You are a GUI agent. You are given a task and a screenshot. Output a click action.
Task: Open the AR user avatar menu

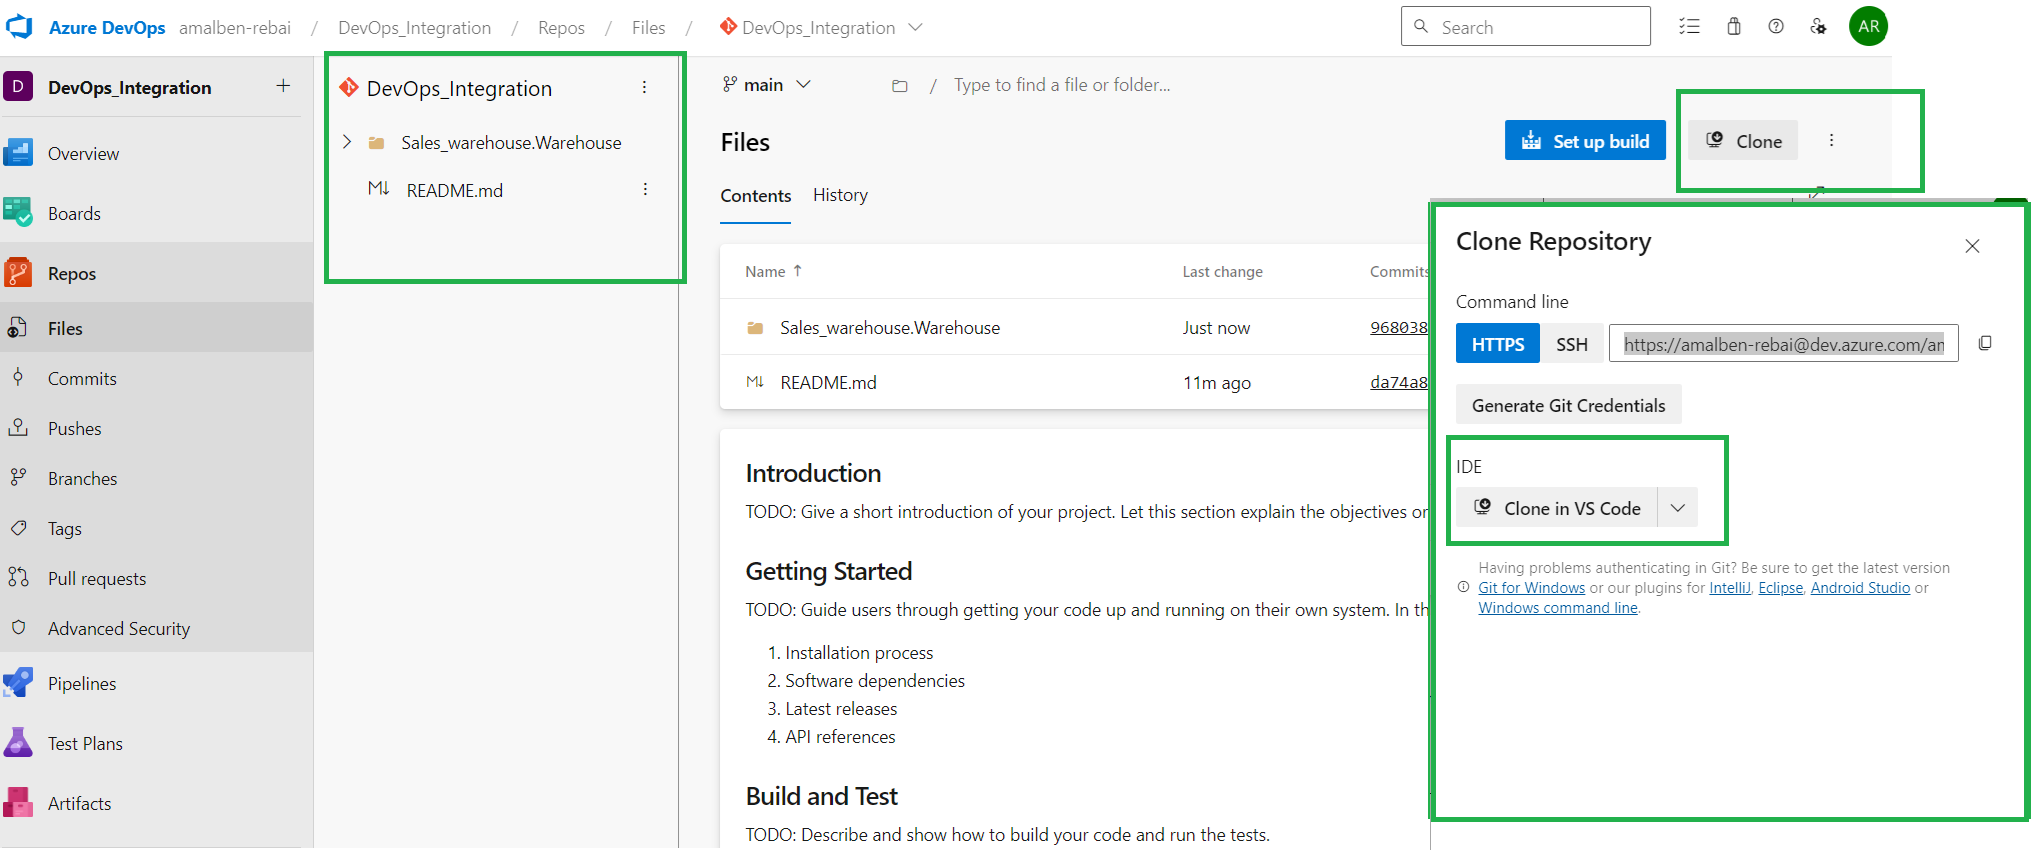(1868, 26)
